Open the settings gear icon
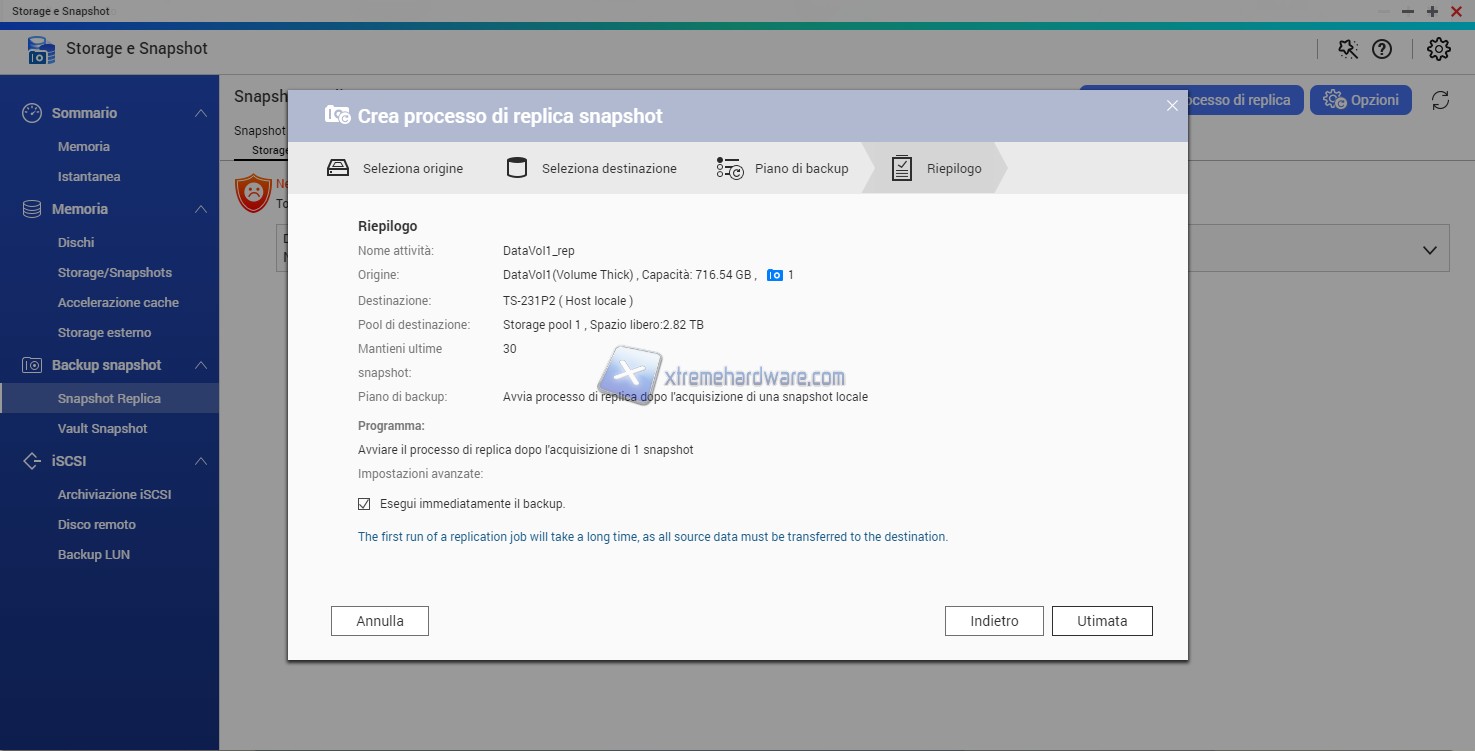1475x751 pixels. pyautogui.click(x=1438, y=49)
